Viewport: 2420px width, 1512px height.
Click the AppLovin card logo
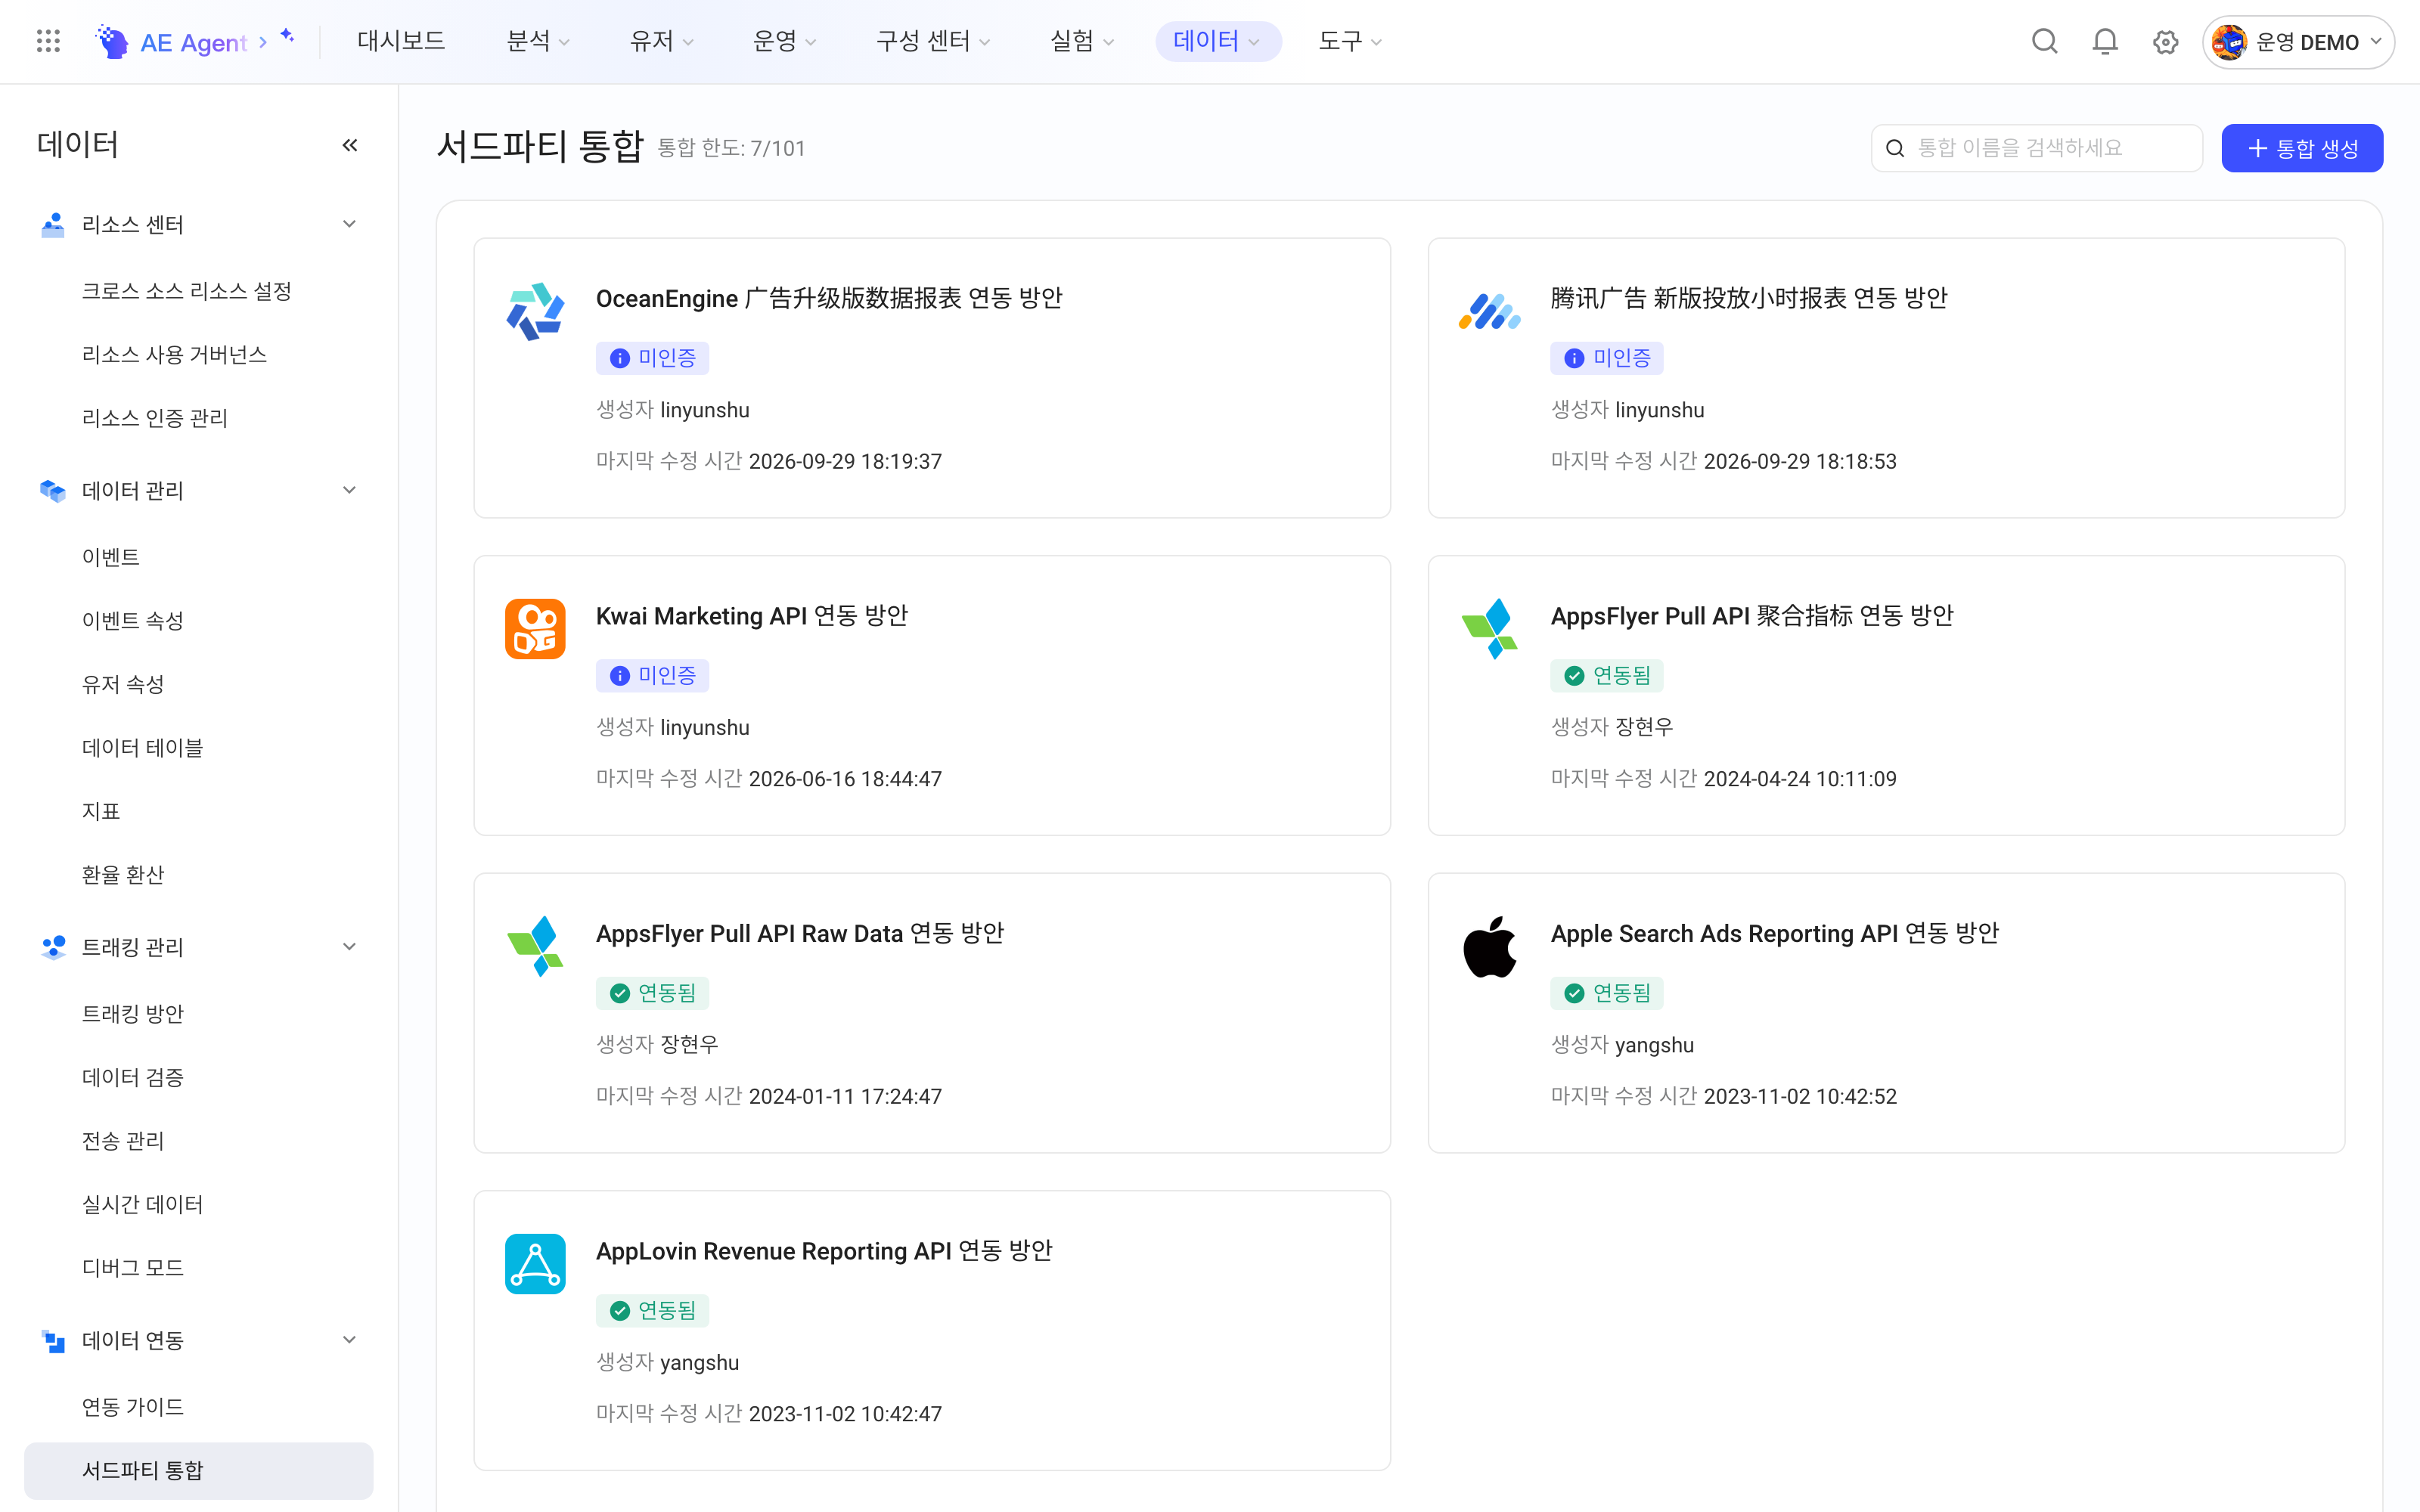[x=535, y=1264]
